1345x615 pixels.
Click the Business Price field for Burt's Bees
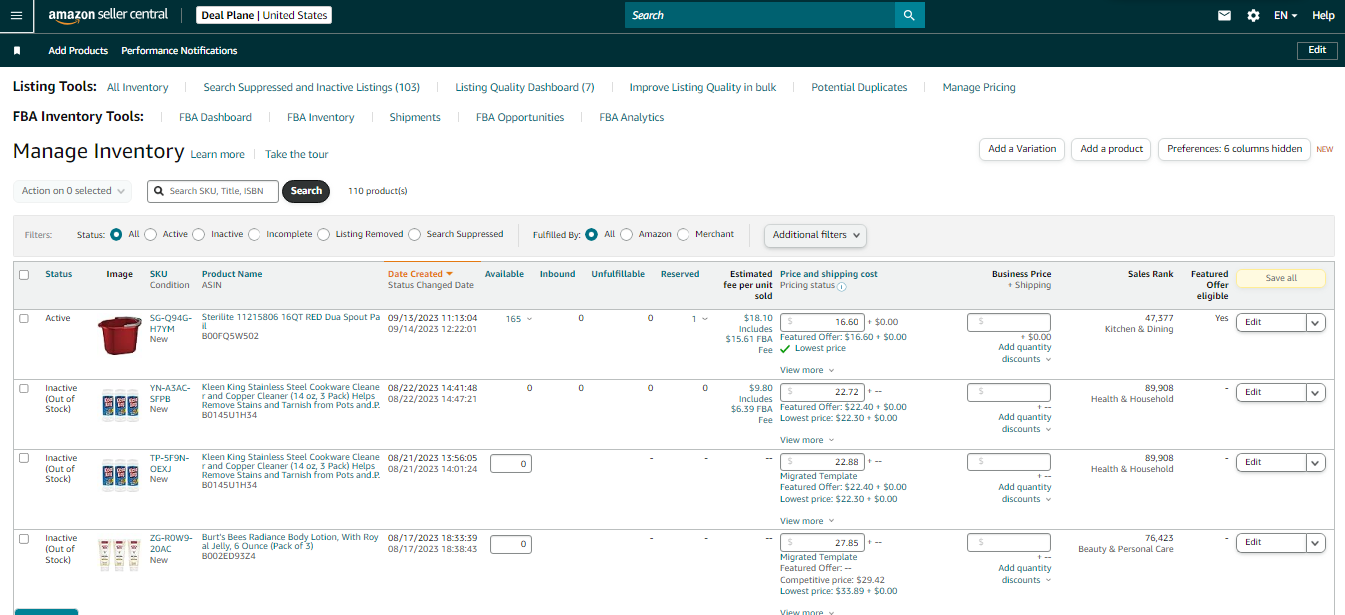coord(1009,542)
